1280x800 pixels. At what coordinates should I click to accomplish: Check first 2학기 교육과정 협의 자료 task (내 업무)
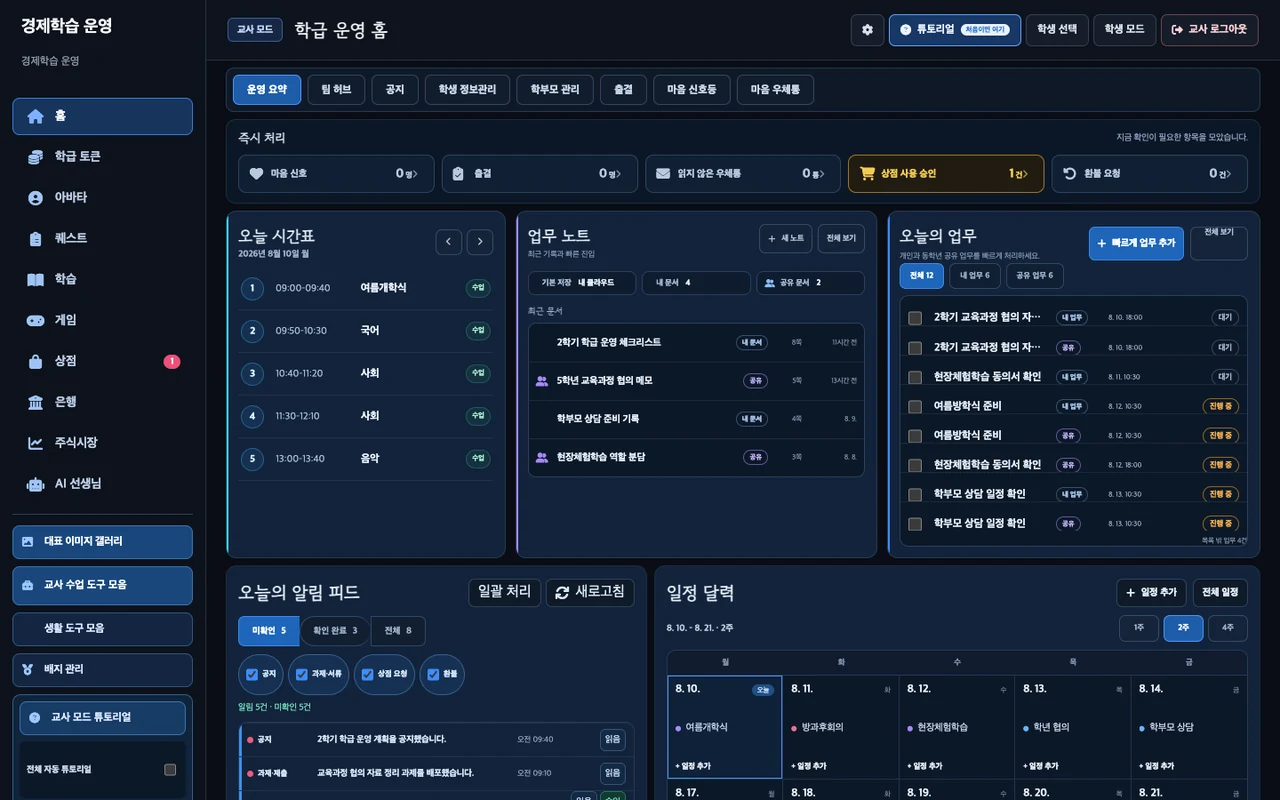pos(915,318)
